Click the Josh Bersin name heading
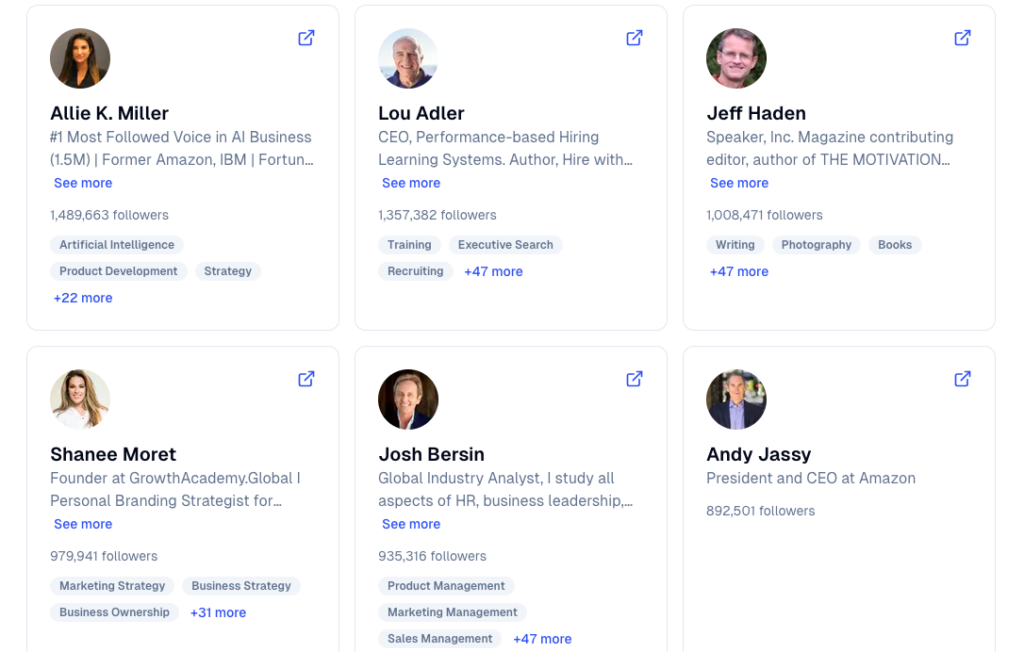This screenshot has width=1024, height=652. (431, 454)
